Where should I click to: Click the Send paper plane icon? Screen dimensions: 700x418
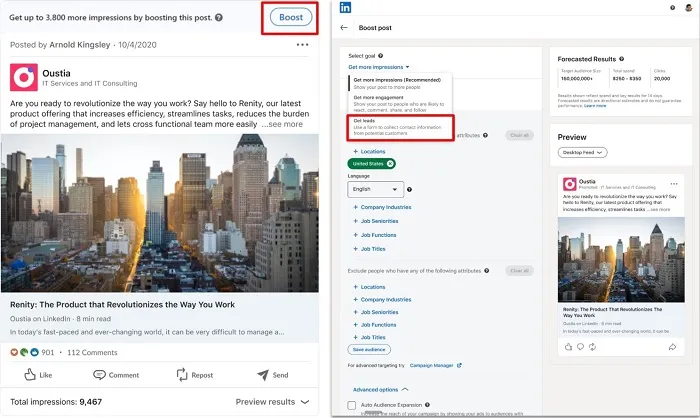click(x=262, y=375)
